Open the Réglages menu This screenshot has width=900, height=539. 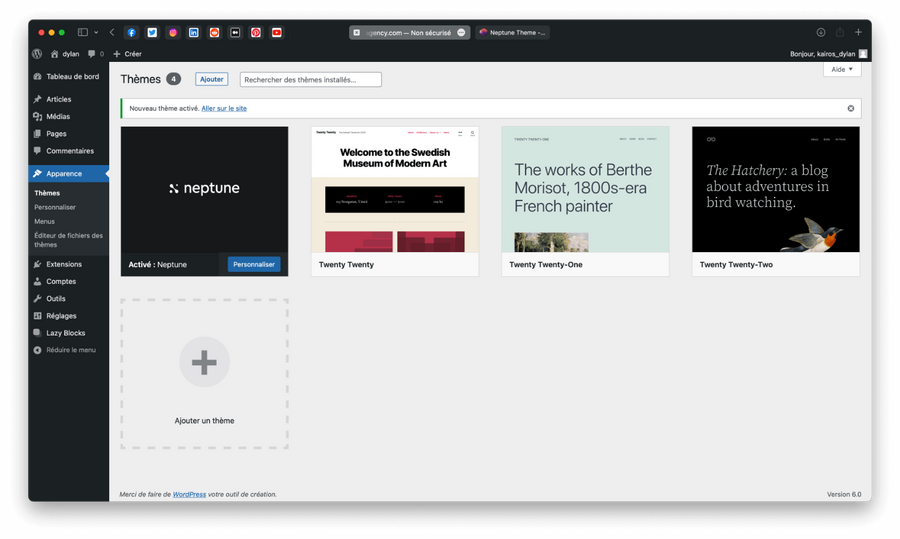[68, 316]
